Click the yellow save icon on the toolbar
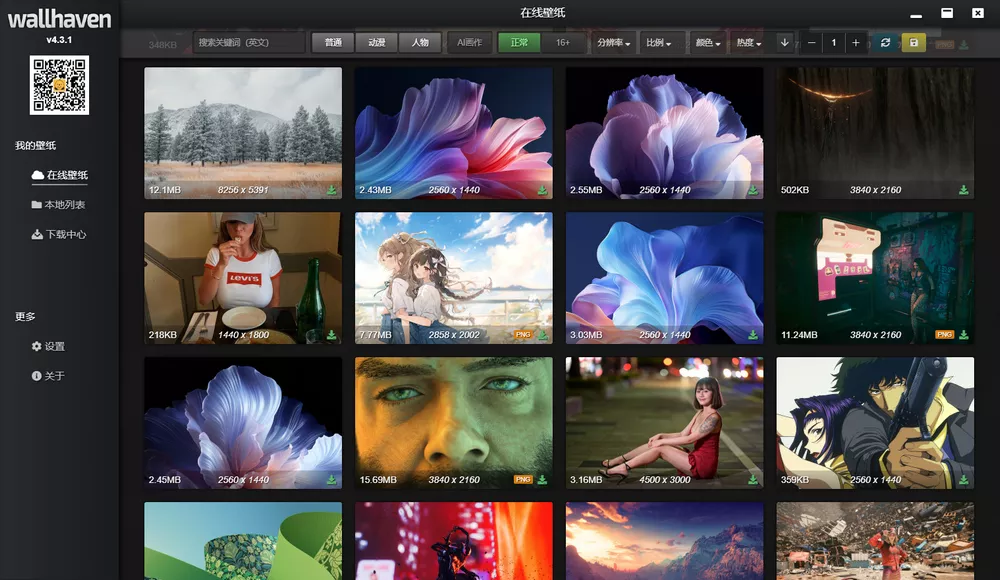 click(913, 43)
